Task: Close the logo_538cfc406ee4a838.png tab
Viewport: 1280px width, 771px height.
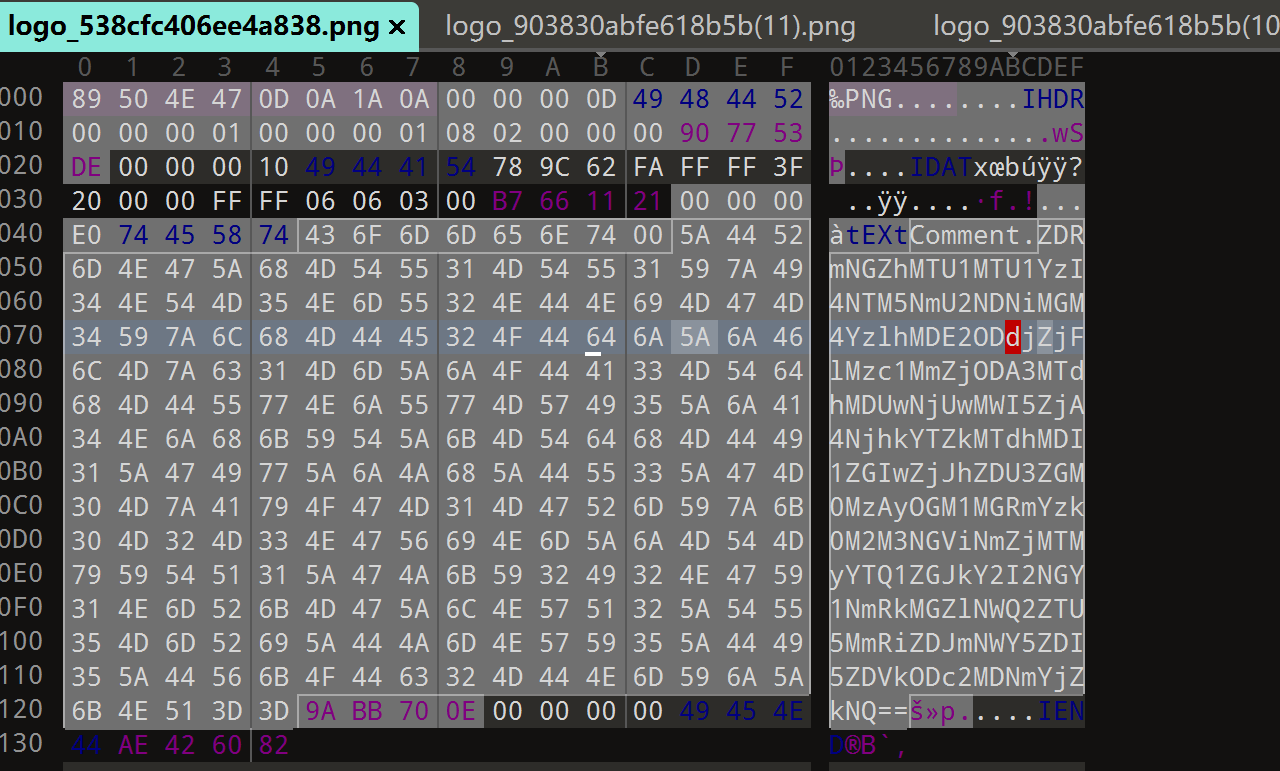Action: click(396, 27)
